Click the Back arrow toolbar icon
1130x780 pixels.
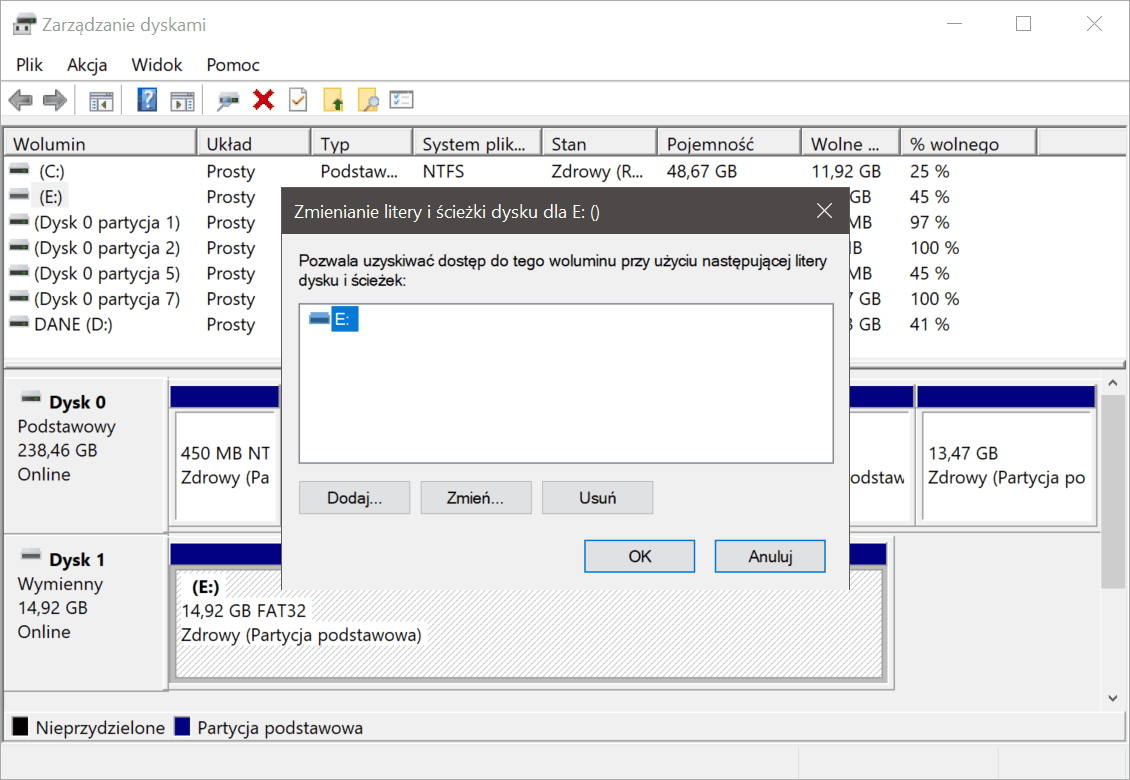click(x=20, y=100)
